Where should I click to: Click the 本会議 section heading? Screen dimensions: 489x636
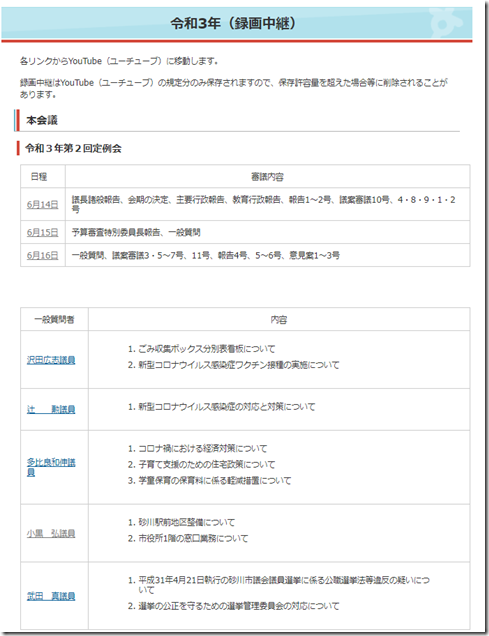click(x=42, y=120)
